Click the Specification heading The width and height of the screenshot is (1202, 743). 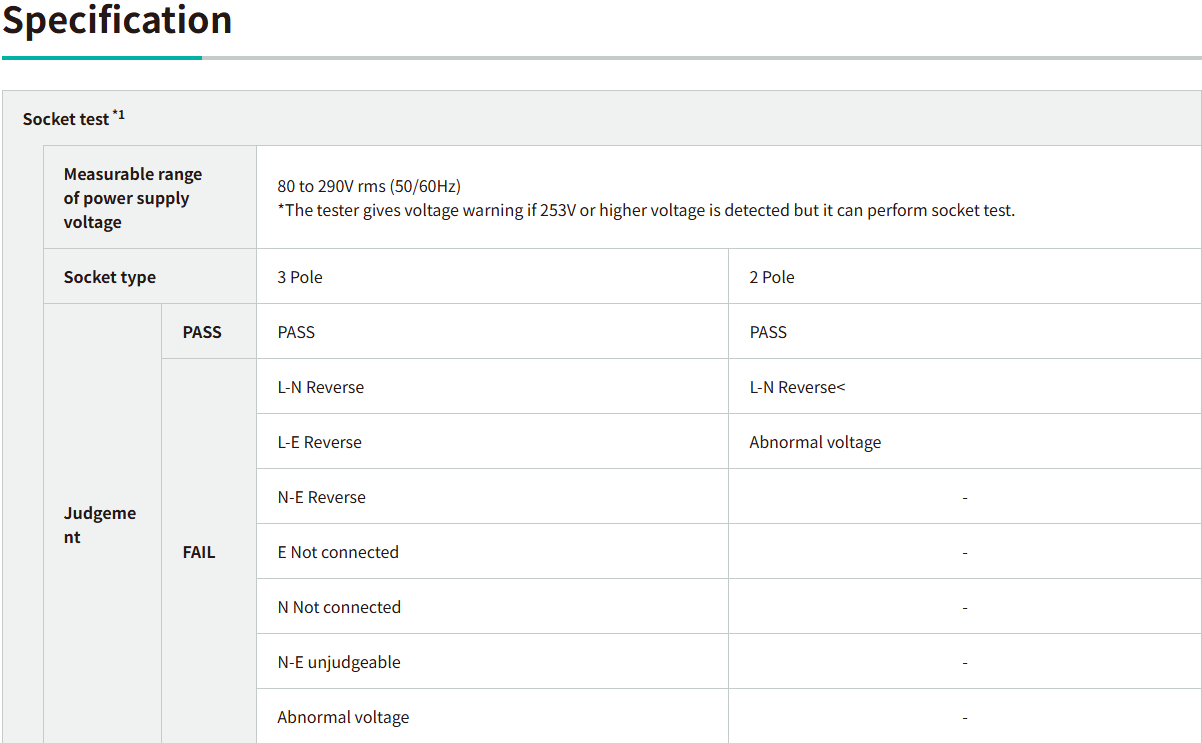click(117, 20)
